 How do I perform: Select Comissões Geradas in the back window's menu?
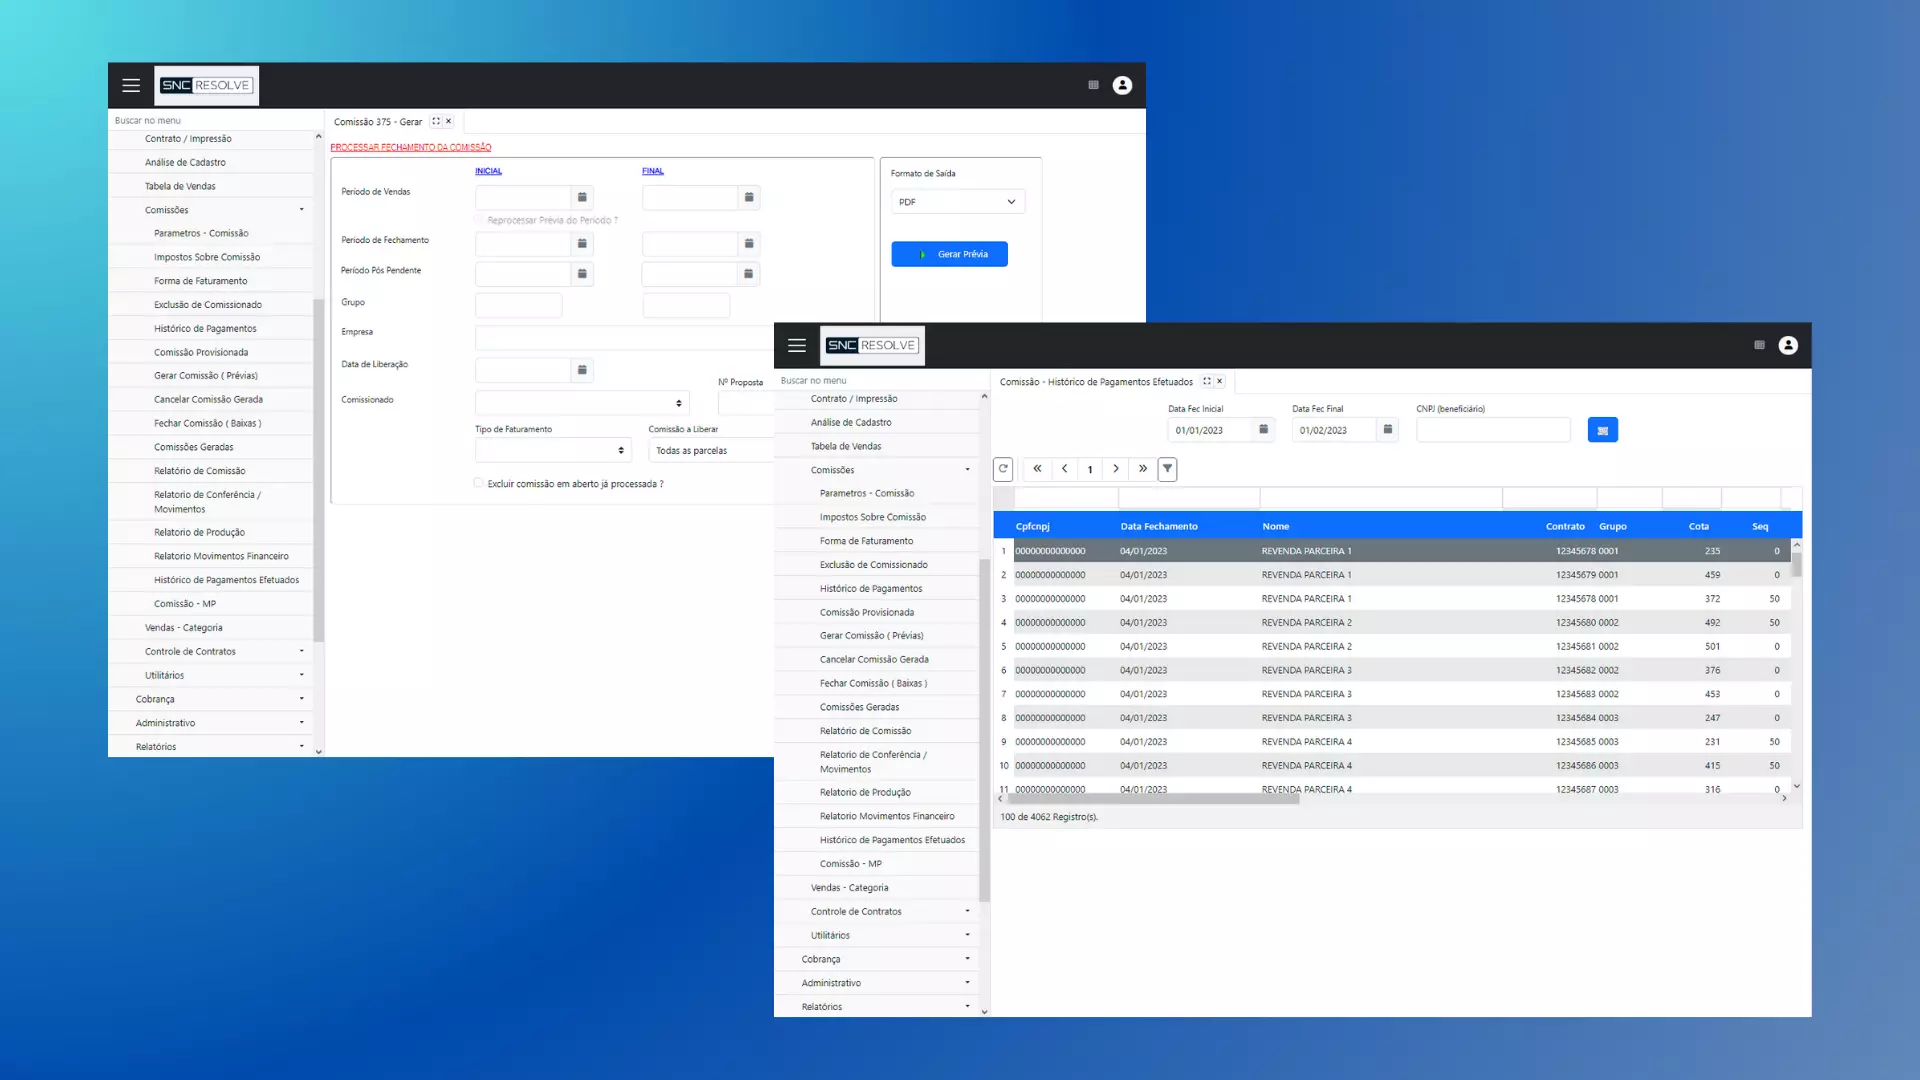(x=194, y=447)
